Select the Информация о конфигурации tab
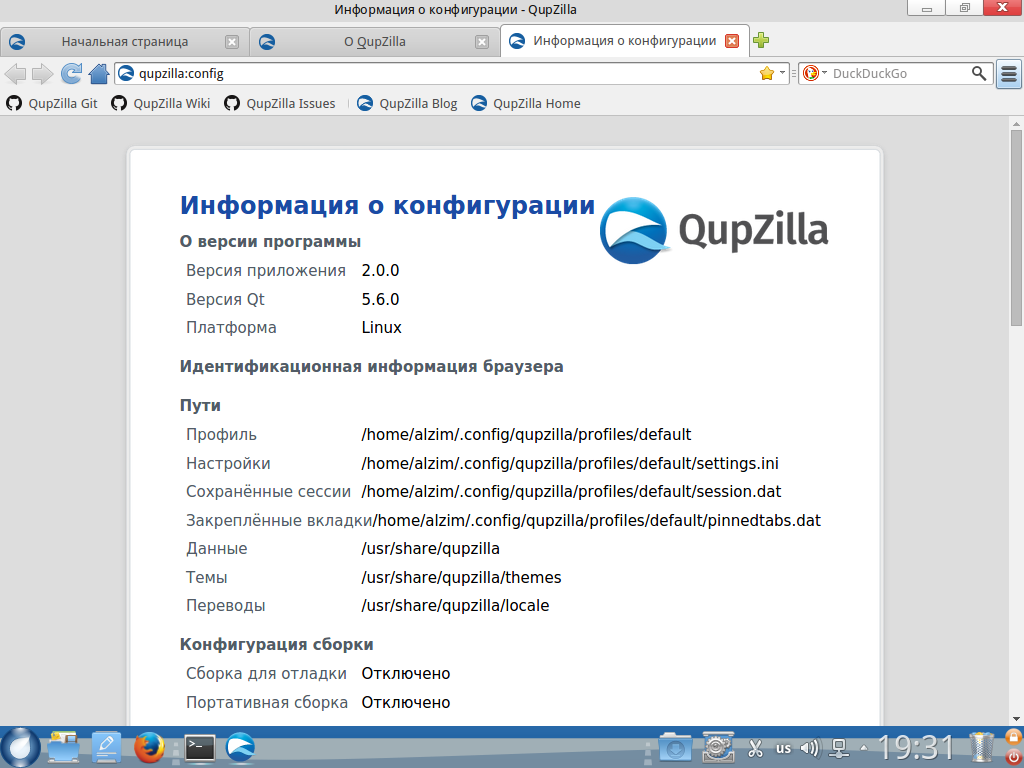Image resolution: width=1024 pixels, height=768 pixels. pos(624,40)
